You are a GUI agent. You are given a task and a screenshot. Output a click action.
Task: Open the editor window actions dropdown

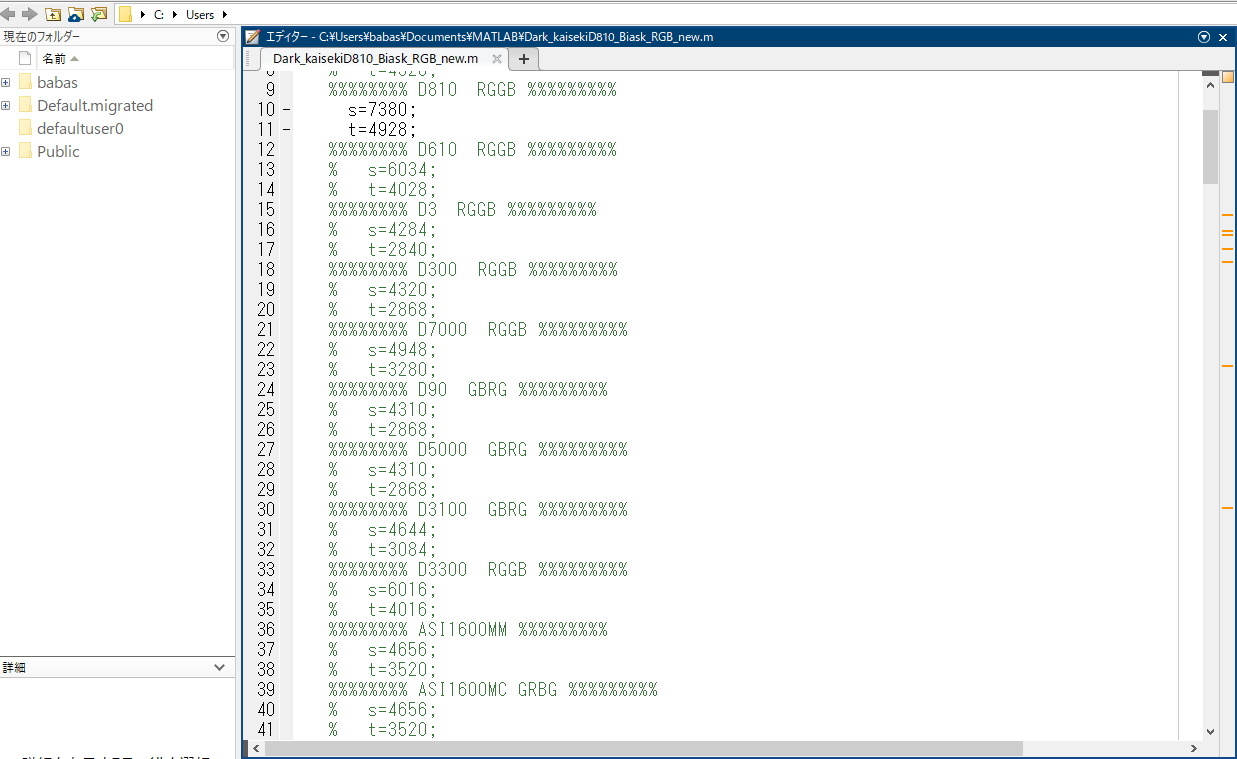pyautogui.click(x=1204, y=37)
